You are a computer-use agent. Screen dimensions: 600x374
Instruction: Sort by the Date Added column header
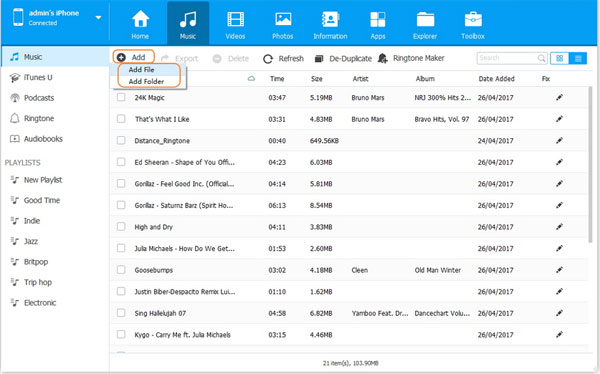[496, 79]
